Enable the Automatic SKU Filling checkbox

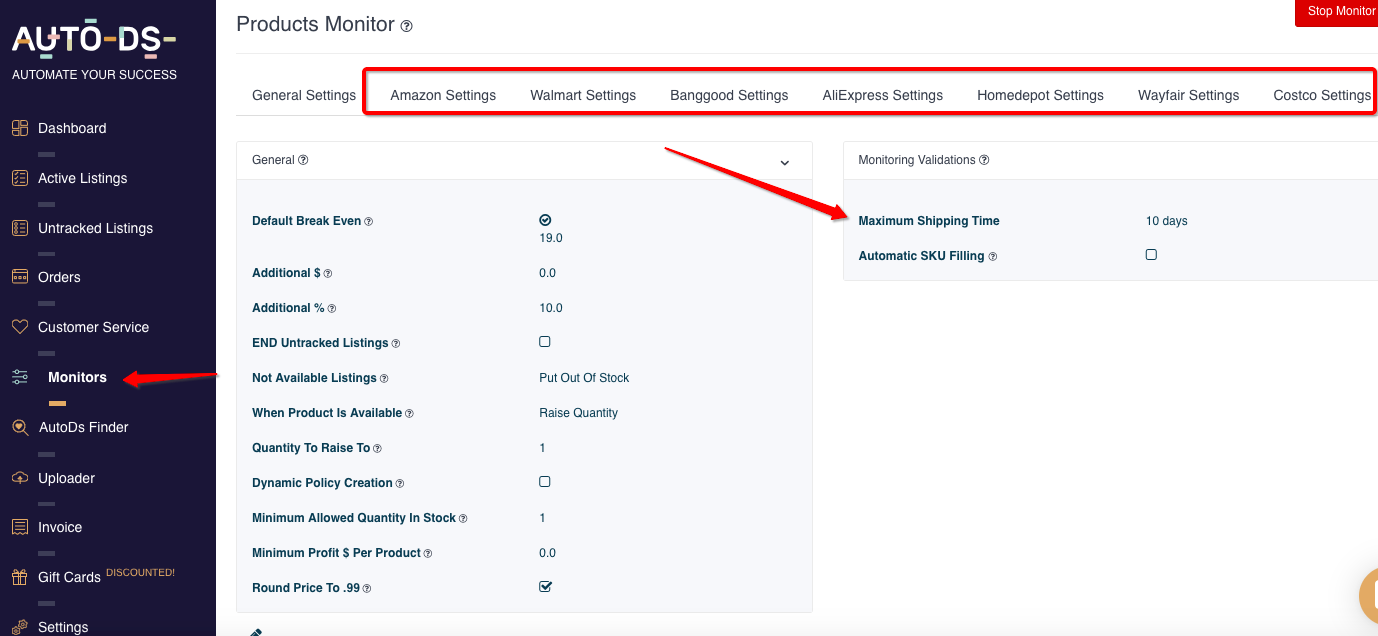pos(1151,255)
